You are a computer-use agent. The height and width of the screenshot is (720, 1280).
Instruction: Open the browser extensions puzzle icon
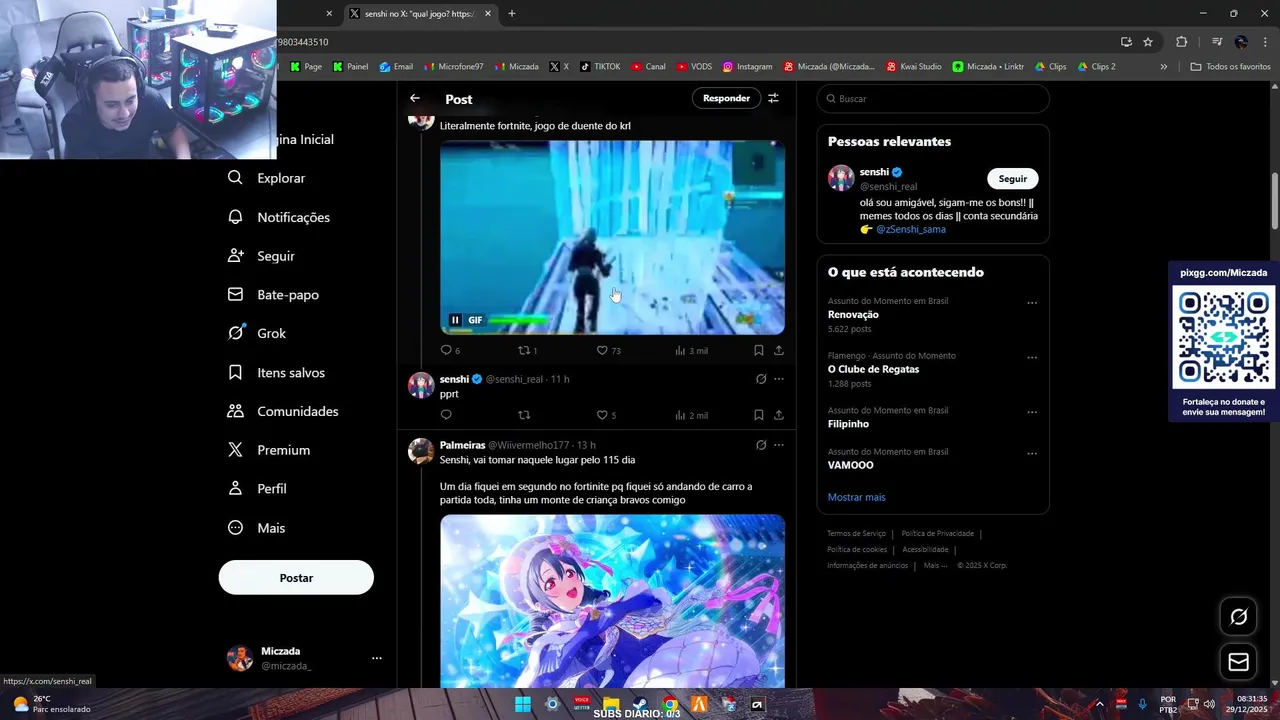1181,42
